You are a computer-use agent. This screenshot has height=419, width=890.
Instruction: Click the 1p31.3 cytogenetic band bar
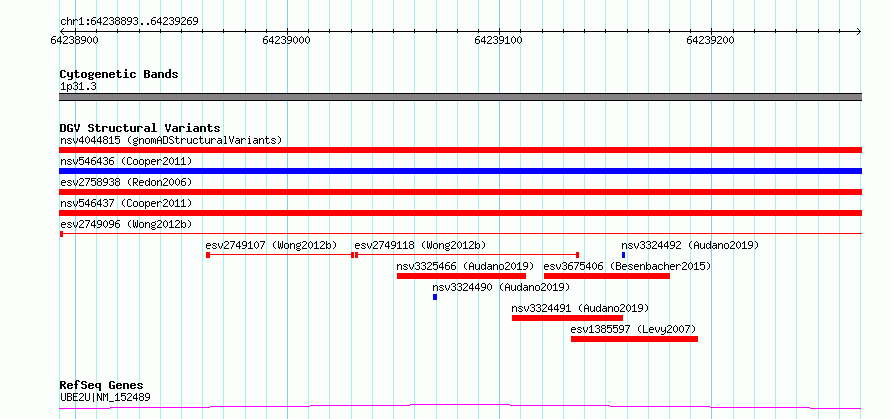point(460,97)
